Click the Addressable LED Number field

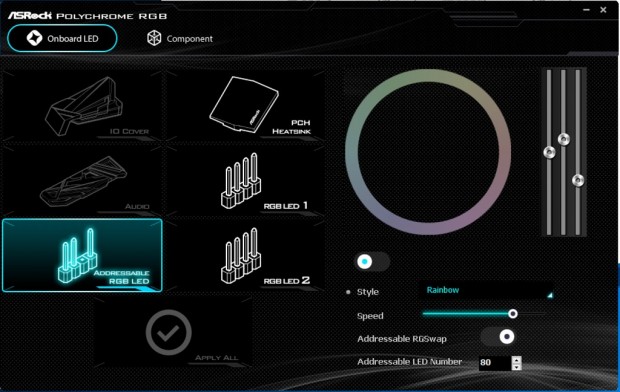(x=495, y=363)
